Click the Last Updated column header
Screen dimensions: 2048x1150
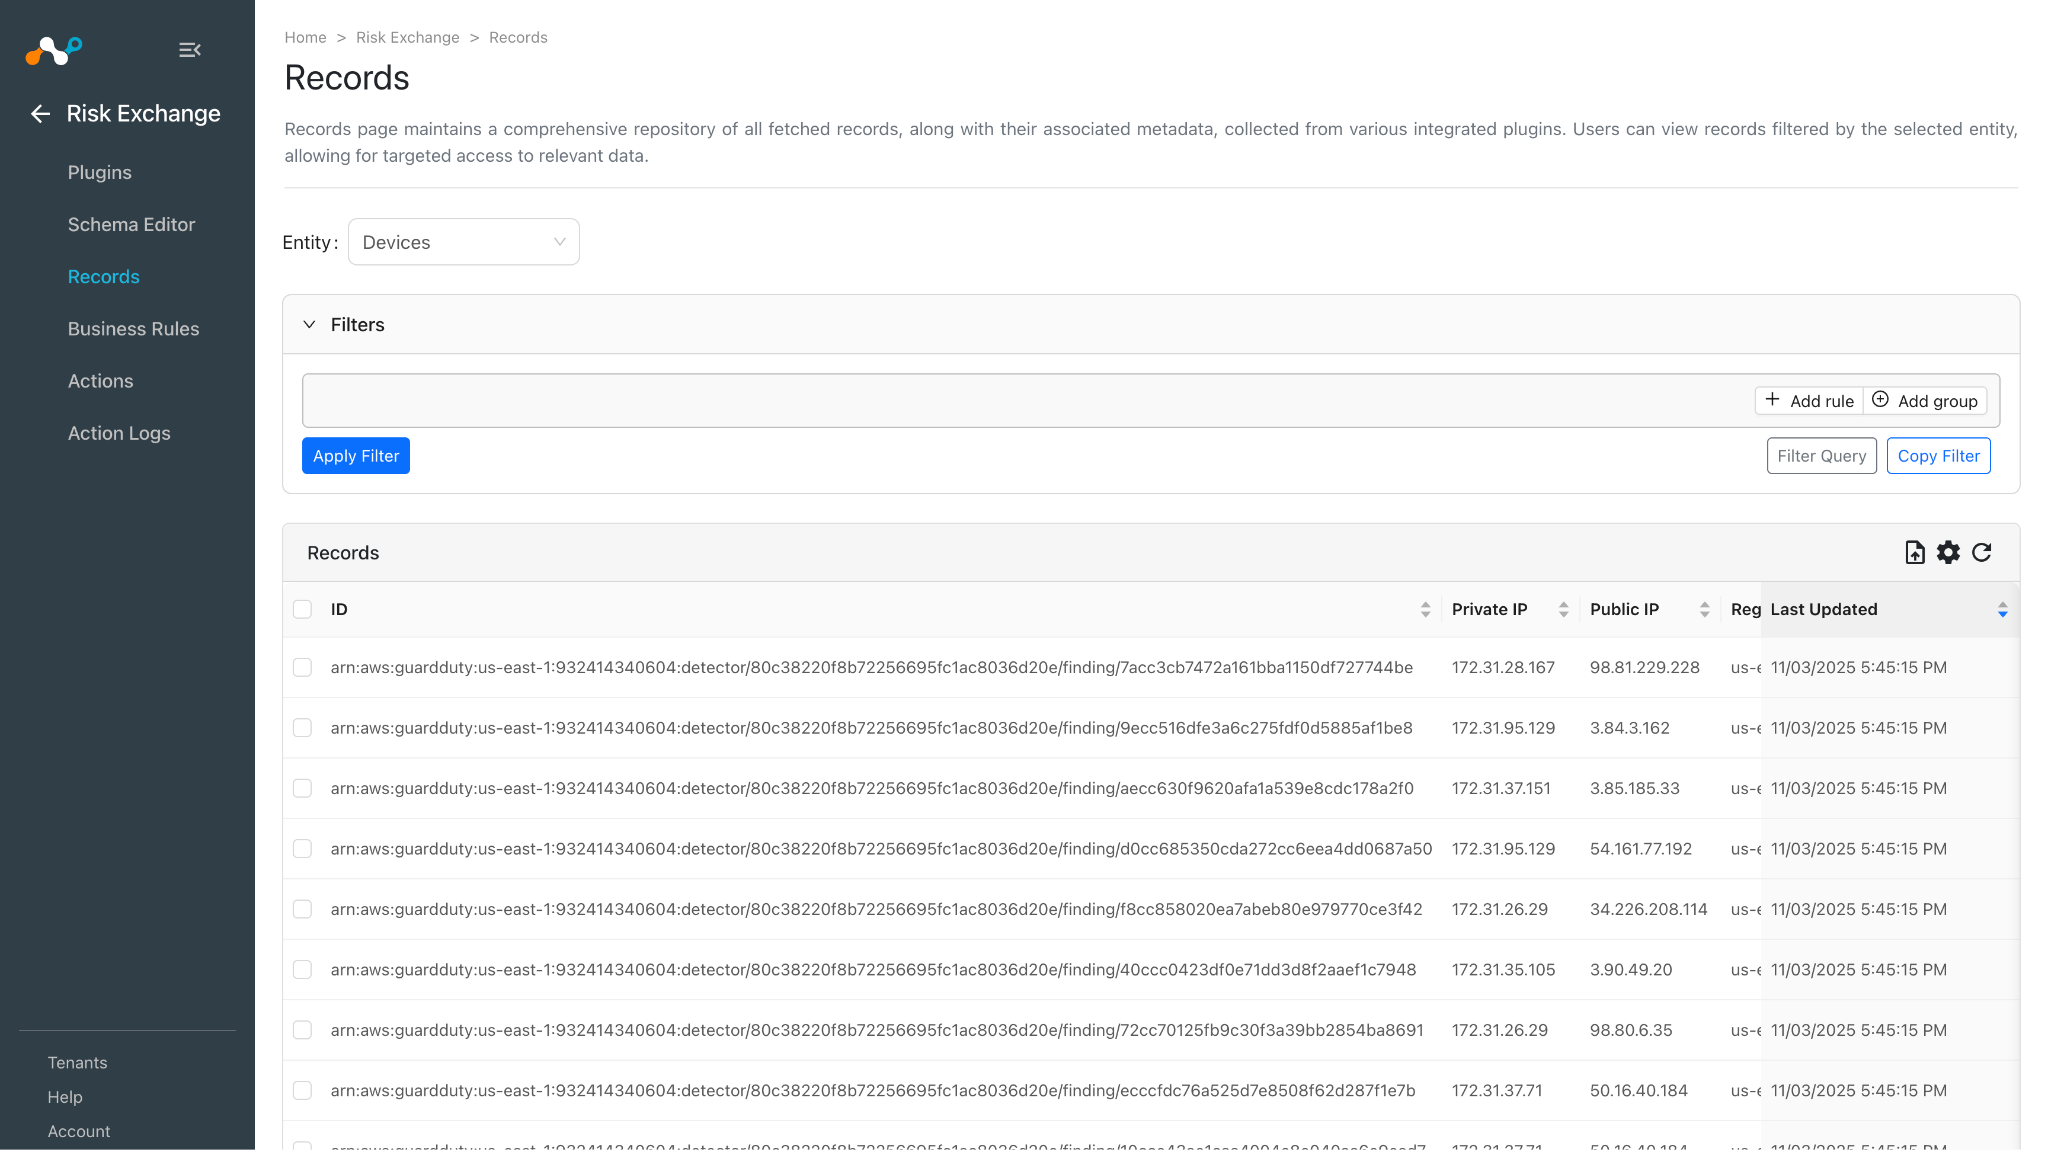[x=1824, y=610]
